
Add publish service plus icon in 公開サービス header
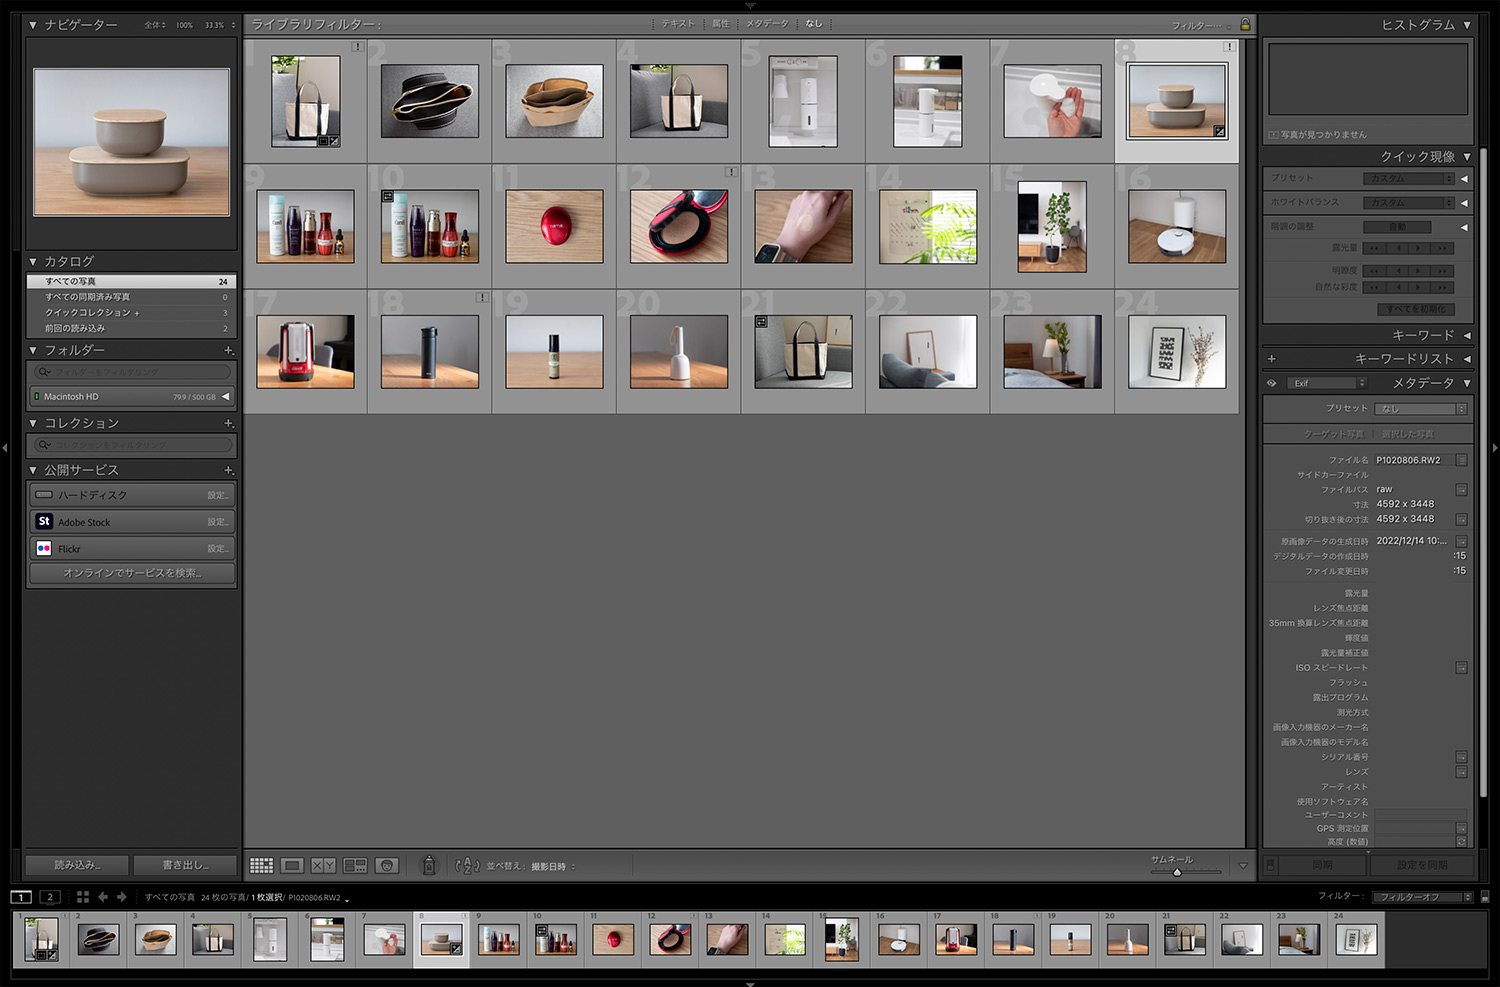(229, 470)
